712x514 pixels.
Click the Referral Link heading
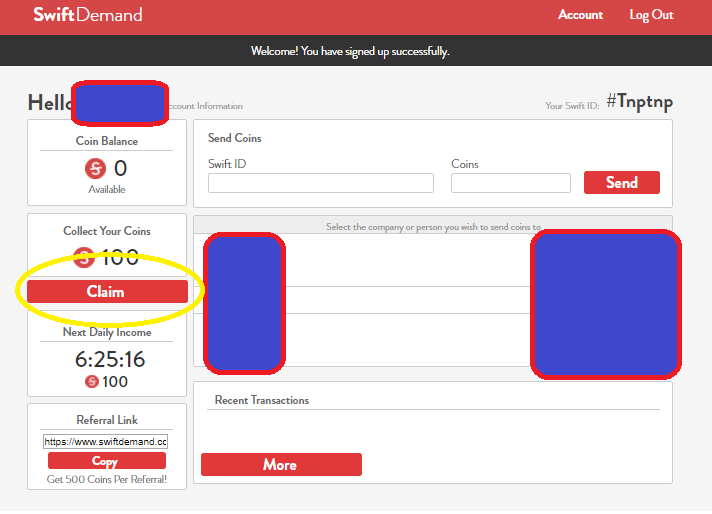pyautogui.click(x=107, y=420)
